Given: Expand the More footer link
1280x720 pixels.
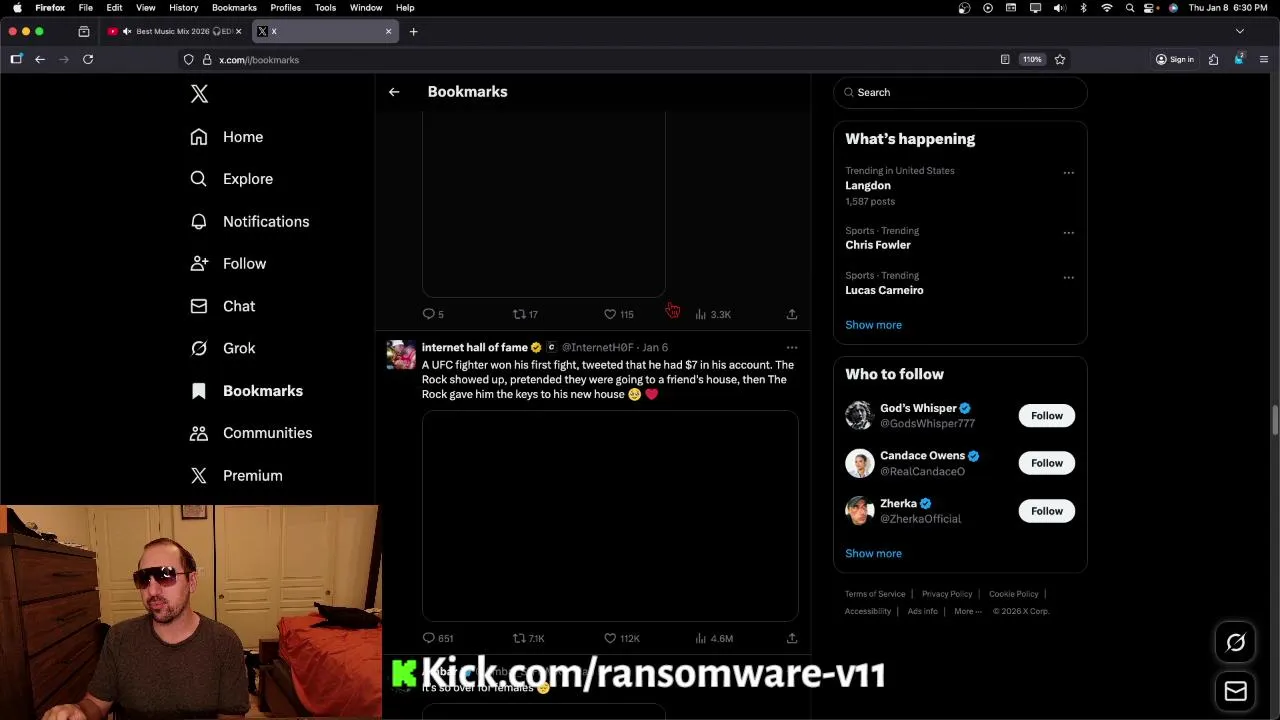Looking at the screenshot, I should (x=967, y=611).
